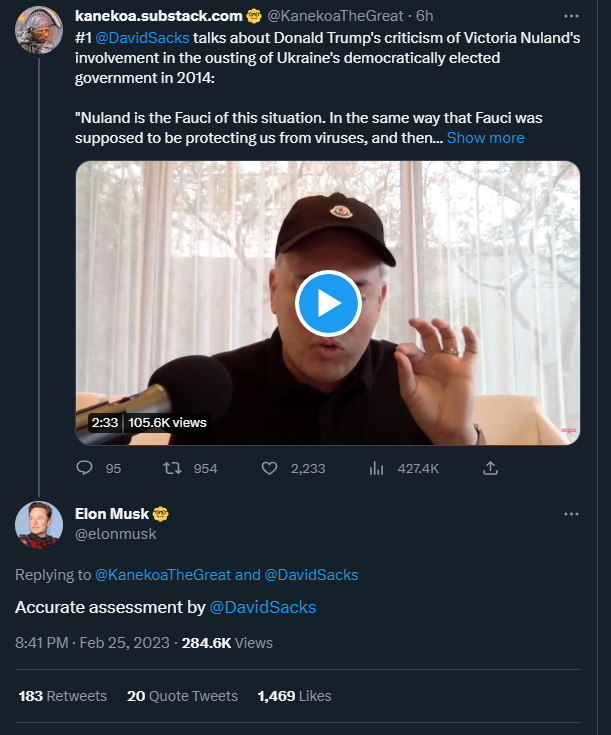The height and width of the screenshot is (735, 611).
Task: Open @KanekoaTheGreat link in Replying to line
Action: pyautogui.click(x=162, y=574)
